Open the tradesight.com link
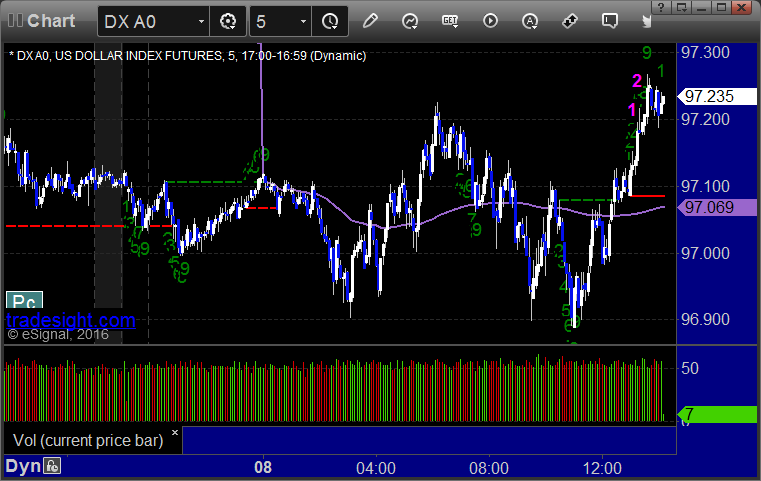 (x=71, y=320)
